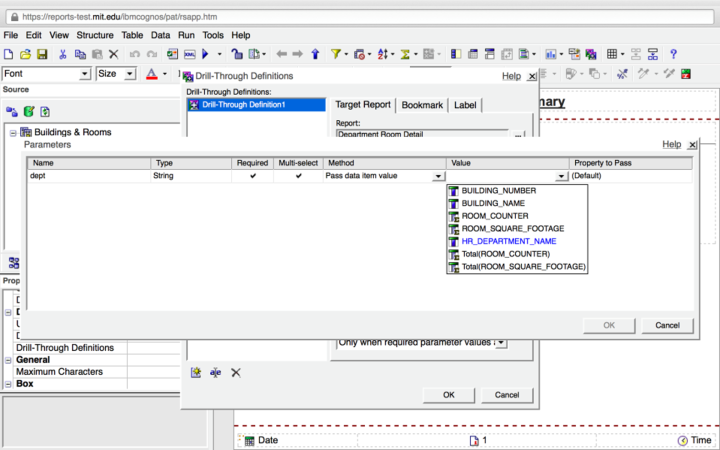This screenshot has width=720, height=450.
Task: Click the New Drill-Through Definition icon
Action: point(196,372)
